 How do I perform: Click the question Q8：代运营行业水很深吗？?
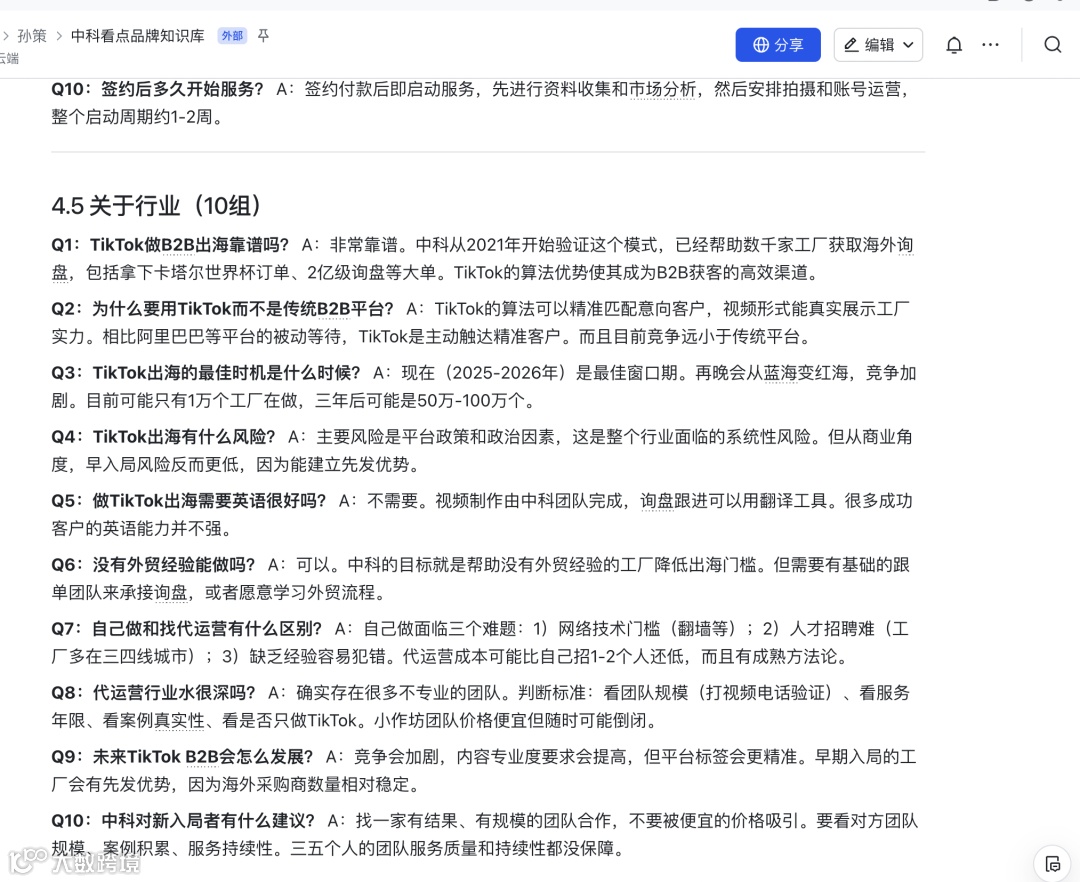[x=154, y=693]
